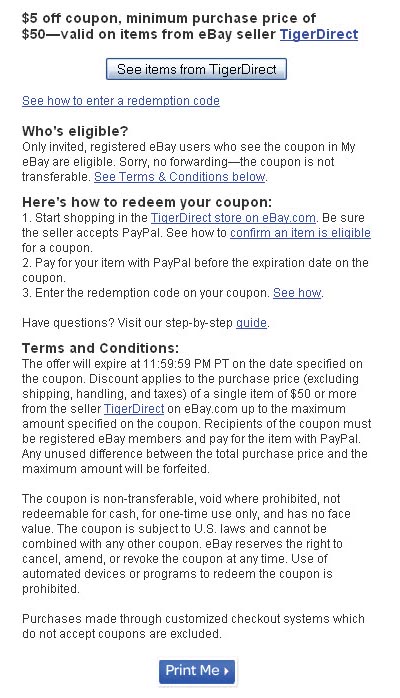Visit the TigerDirect store on eBay.com link

[x=233, y=218]
